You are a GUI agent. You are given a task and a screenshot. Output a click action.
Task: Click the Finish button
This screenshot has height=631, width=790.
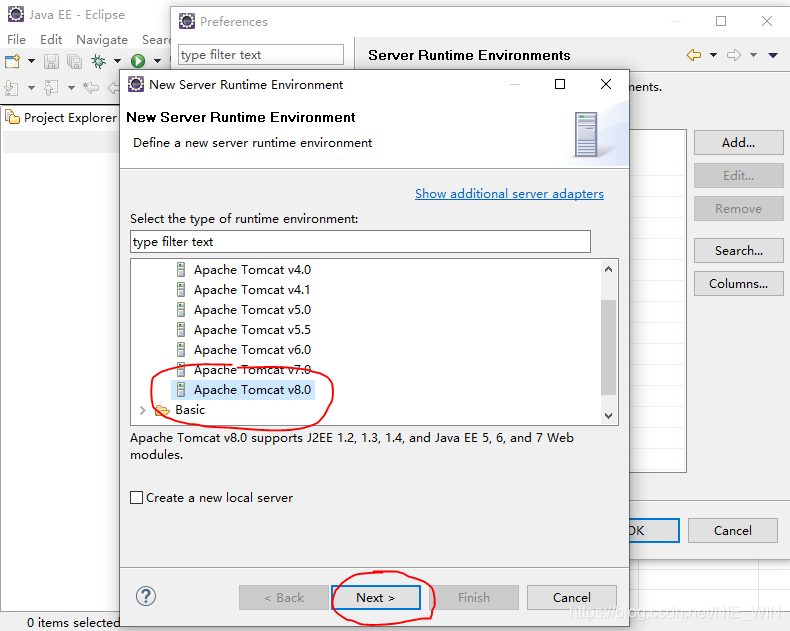click(474, 598)
